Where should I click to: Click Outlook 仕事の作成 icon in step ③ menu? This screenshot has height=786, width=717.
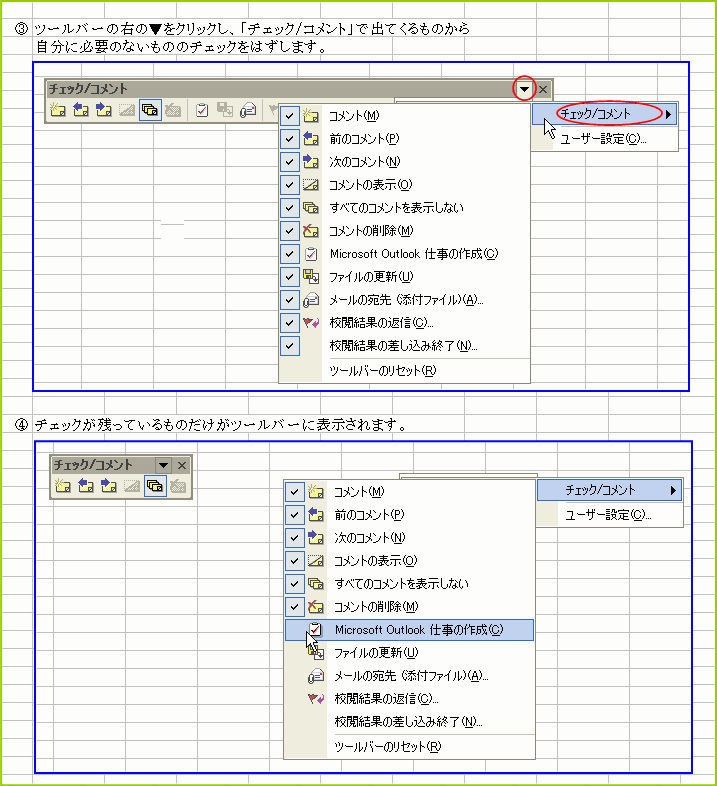(x=311, y=254)
